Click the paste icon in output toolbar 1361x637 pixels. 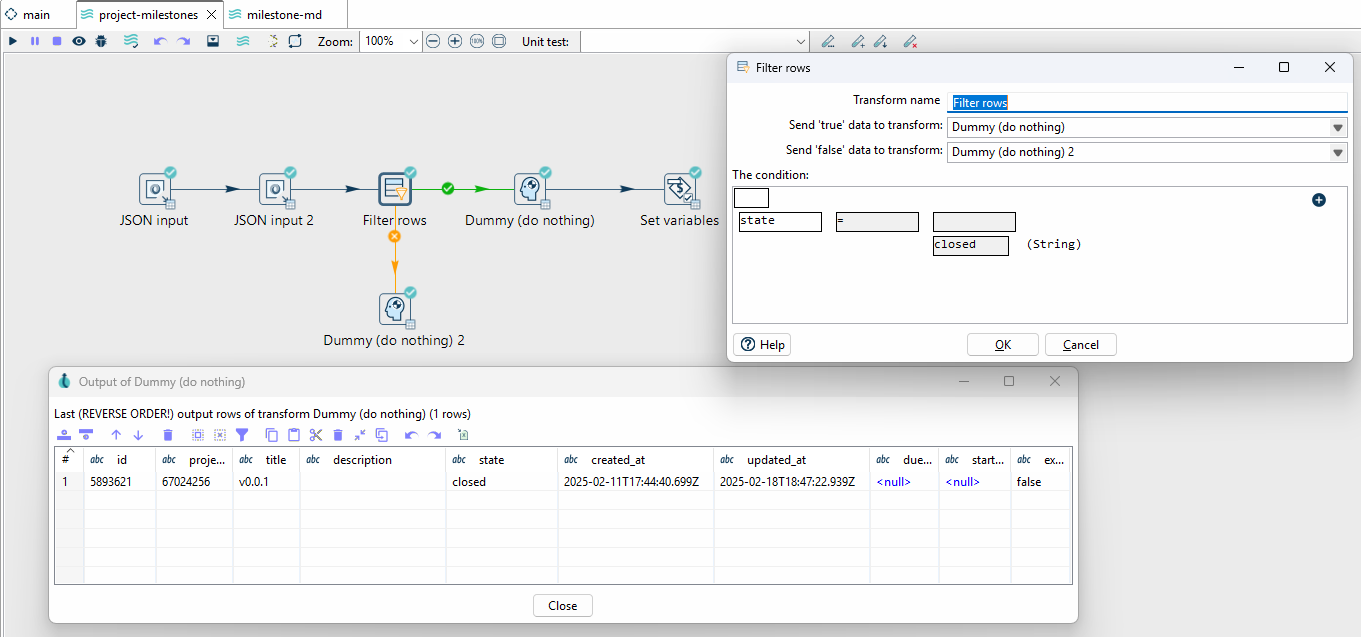click(x=294, y=435)
